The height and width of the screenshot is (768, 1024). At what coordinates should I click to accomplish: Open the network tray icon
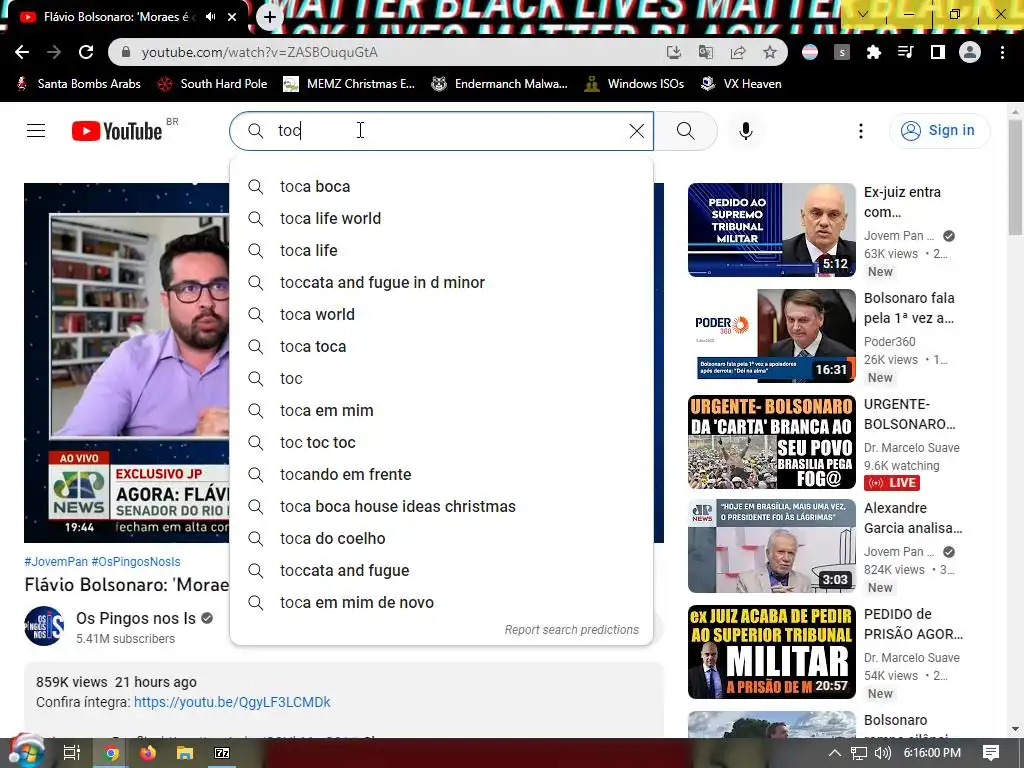tap(859, 753)
